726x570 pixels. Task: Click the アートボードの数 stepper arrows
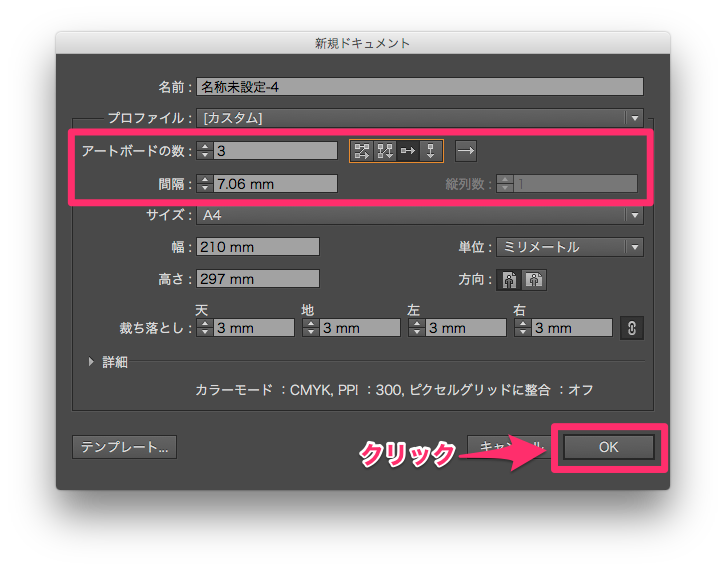tap(205, 151)
